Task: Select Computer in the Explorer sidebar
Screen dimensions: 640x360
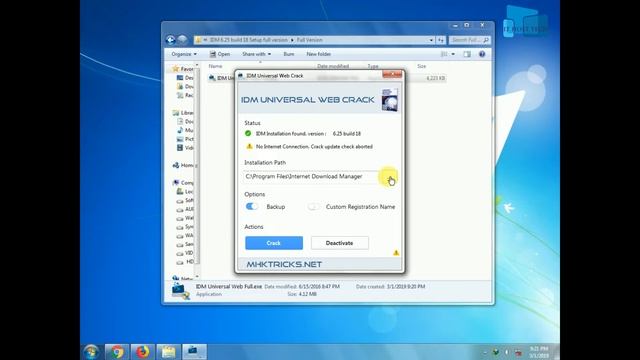Action: coord(183,183)
